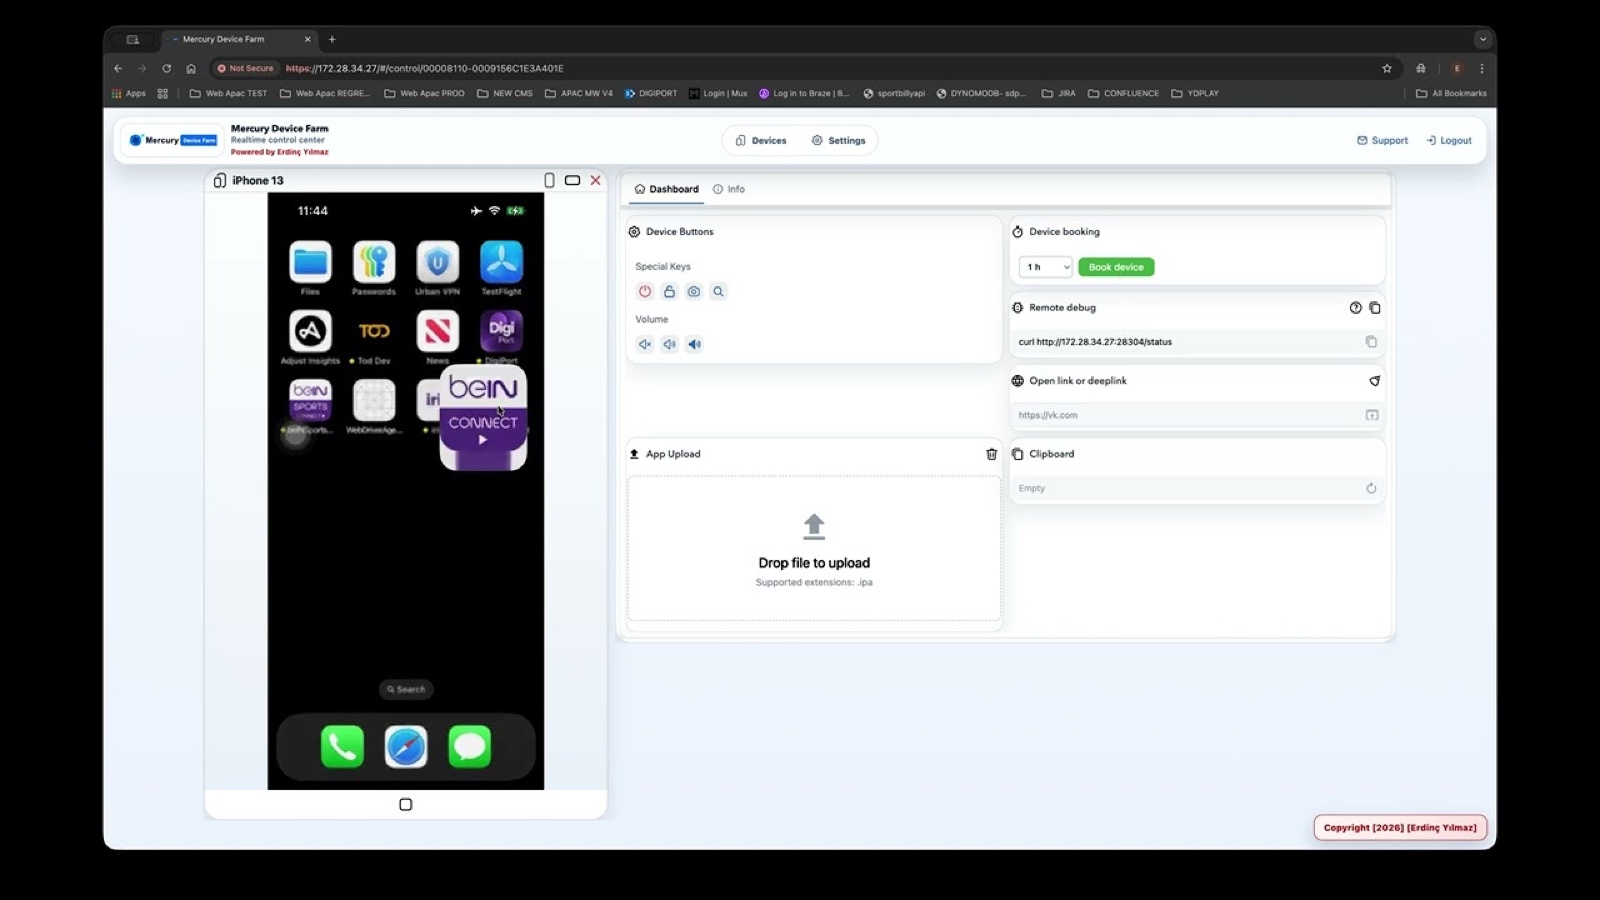The height and width of the screenshot is (900, 1600).
Task: Open the CONFLUENCE bookmark folder
Action: click(1124, 93)
